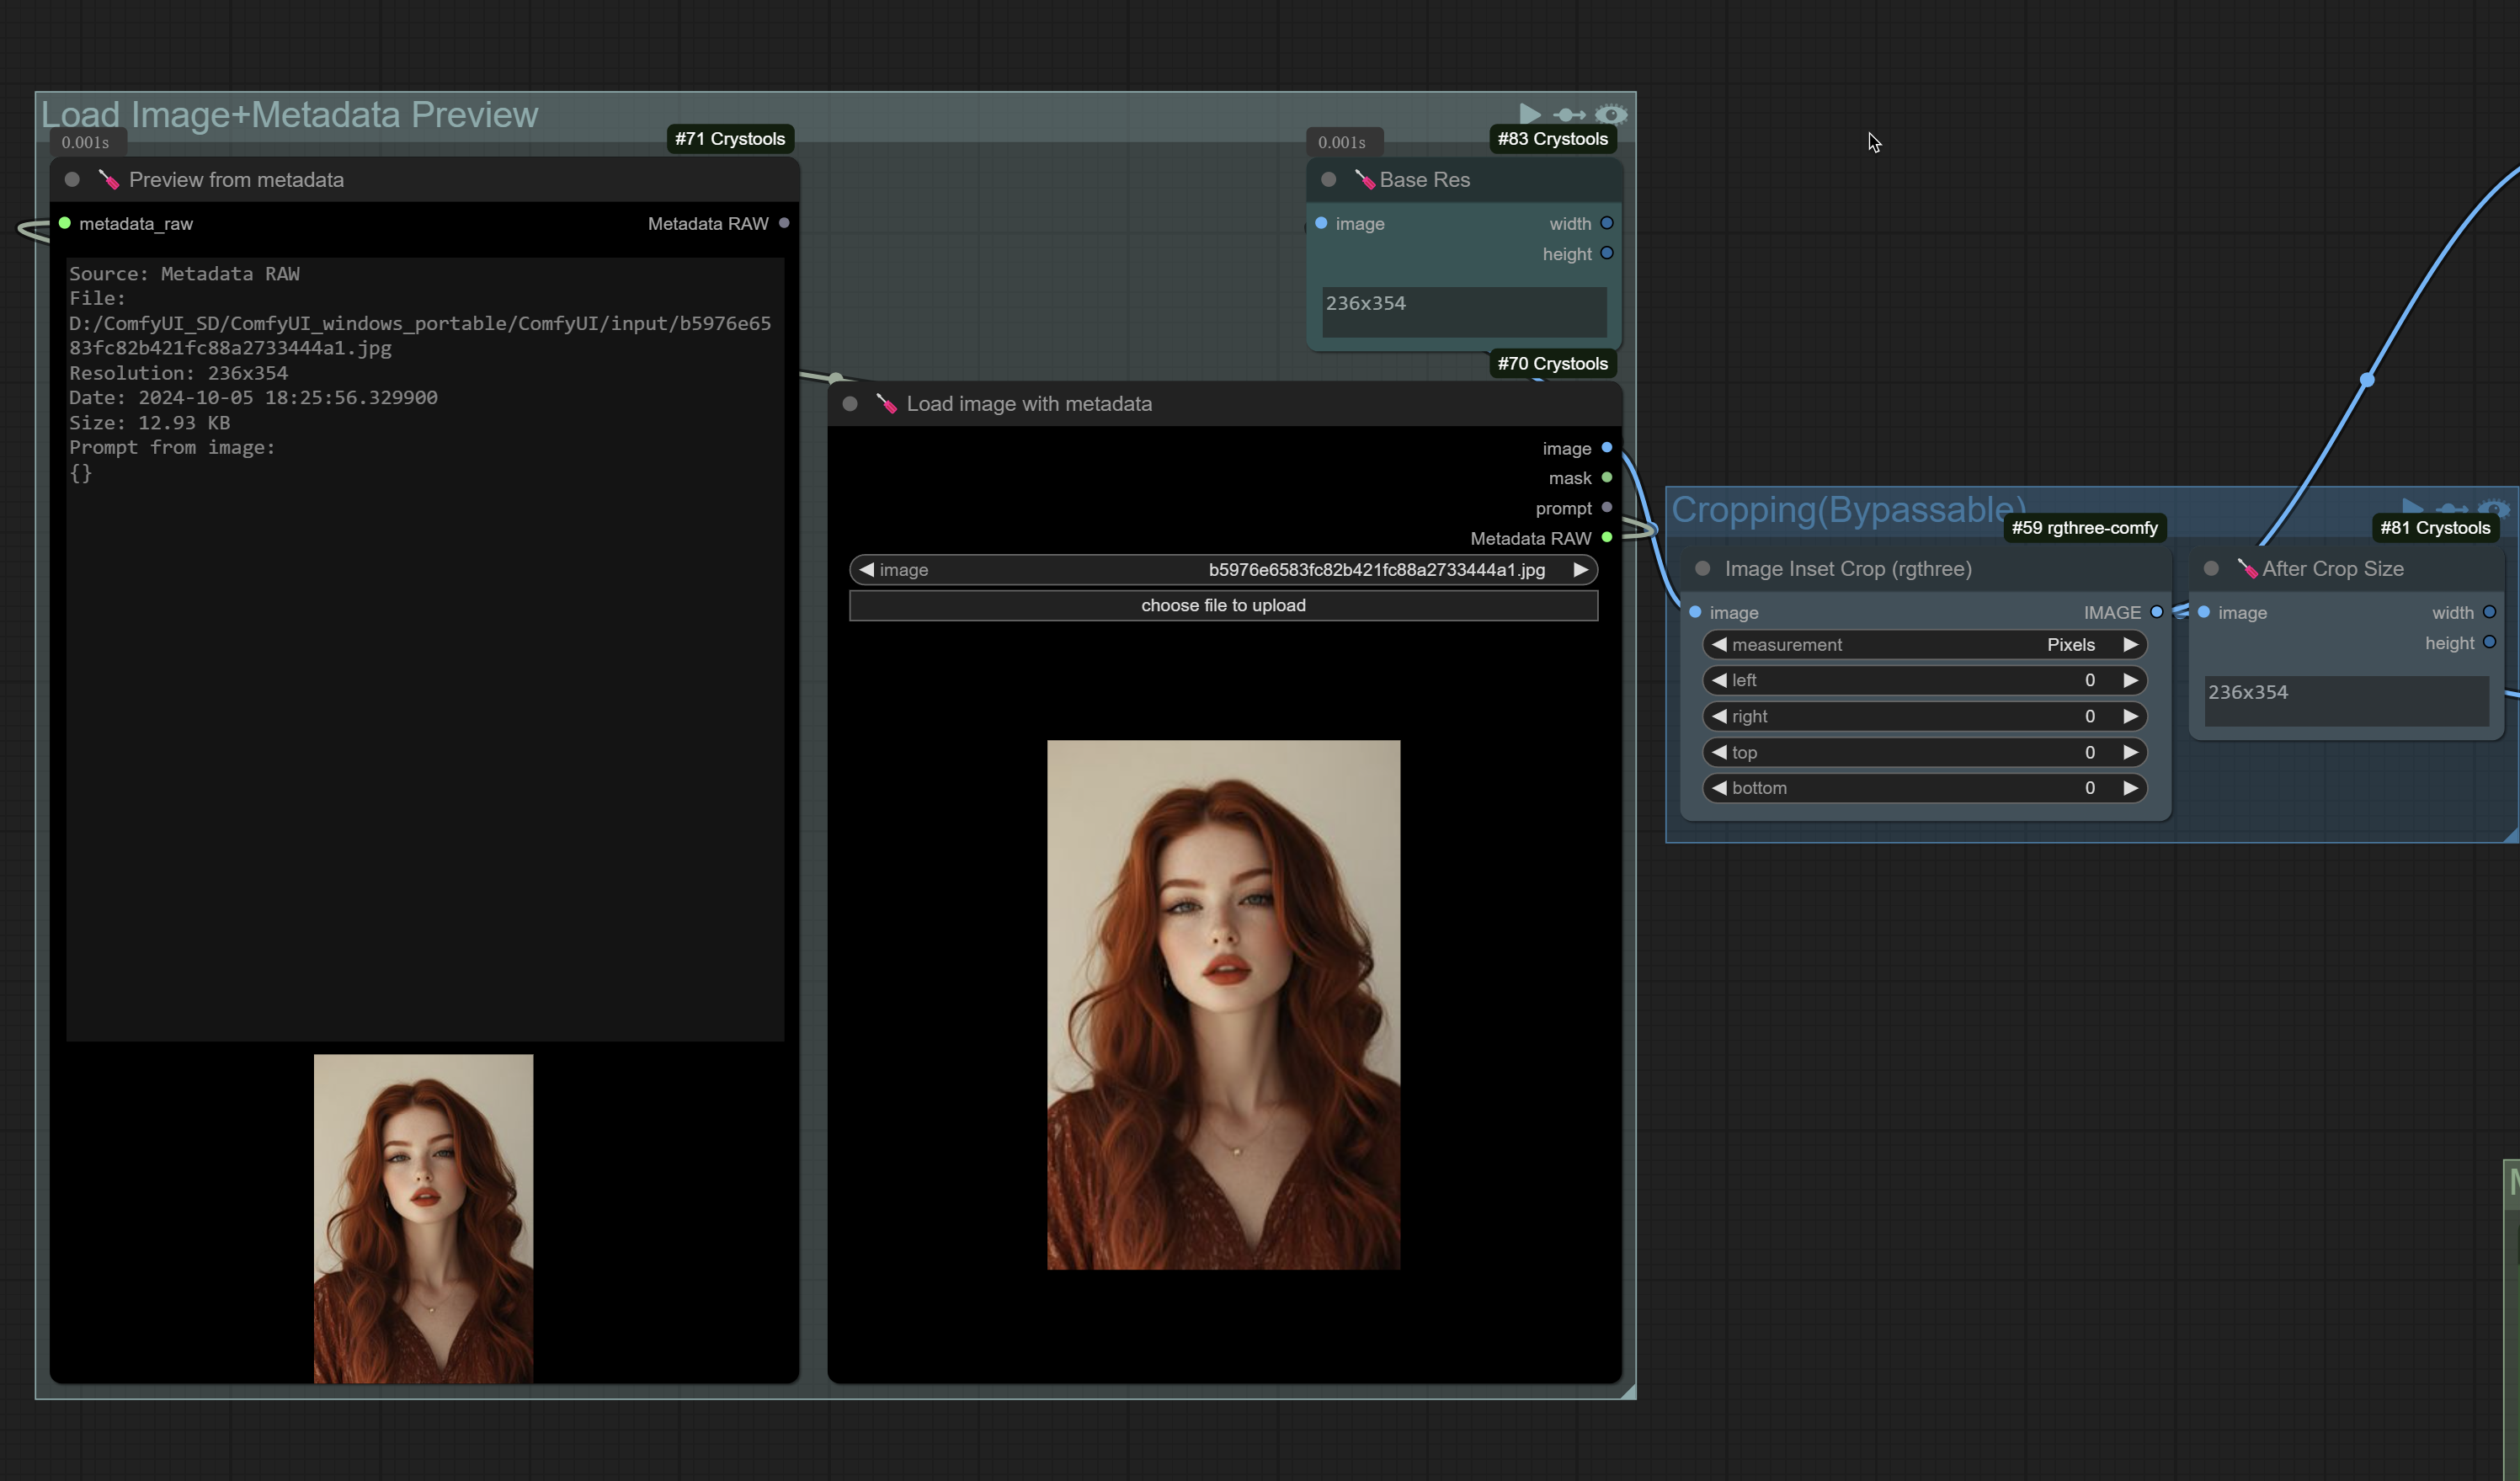Select next image file with right arrow

(x=1580, y=570)
